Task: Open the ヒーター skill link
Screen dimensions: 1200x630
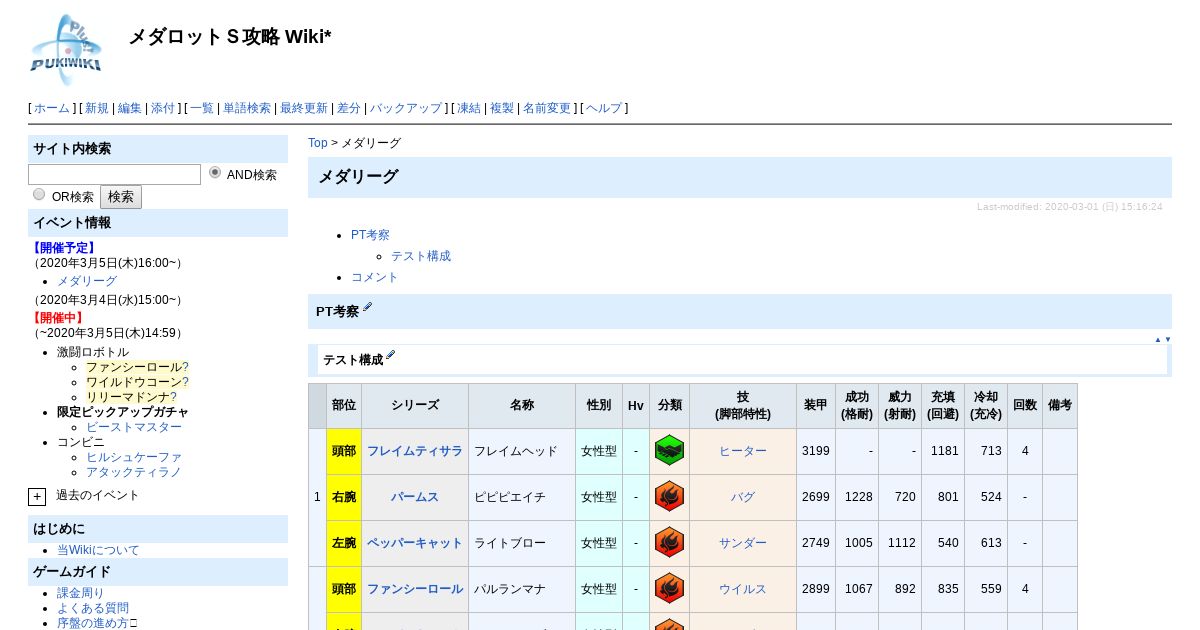Action: coord(743,451)
